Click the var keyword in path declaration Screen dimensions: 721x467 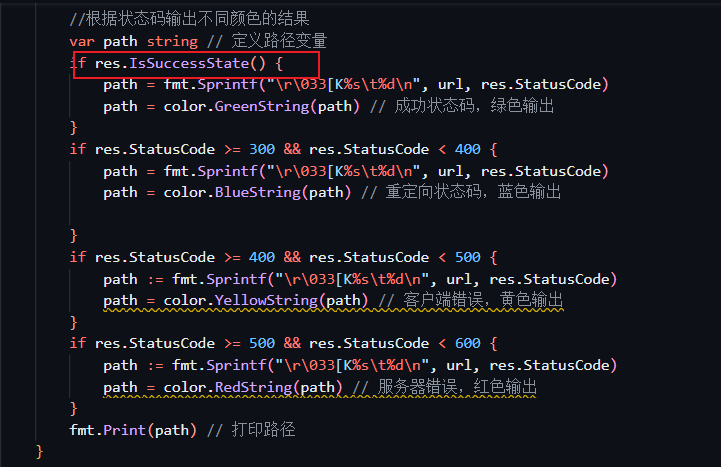82,41
